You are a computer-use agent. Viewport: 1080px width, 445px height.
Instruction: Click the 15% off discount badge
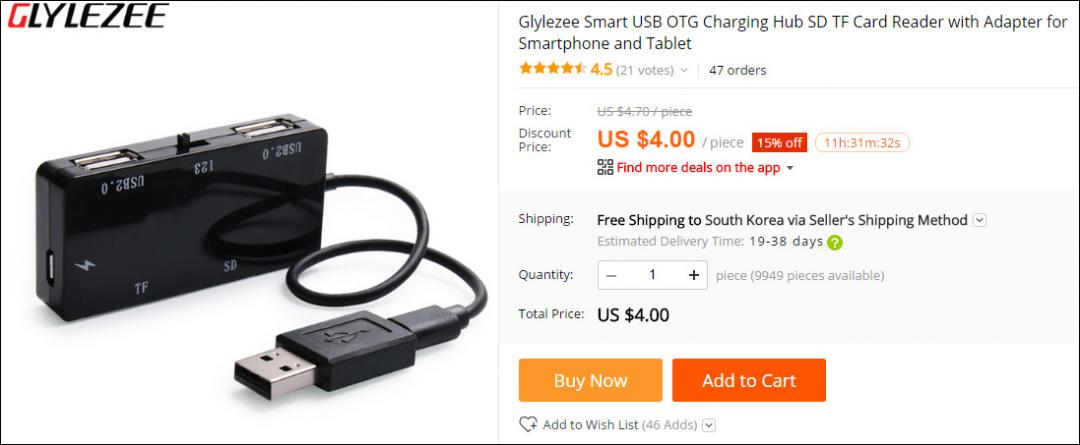coord(779,143)
